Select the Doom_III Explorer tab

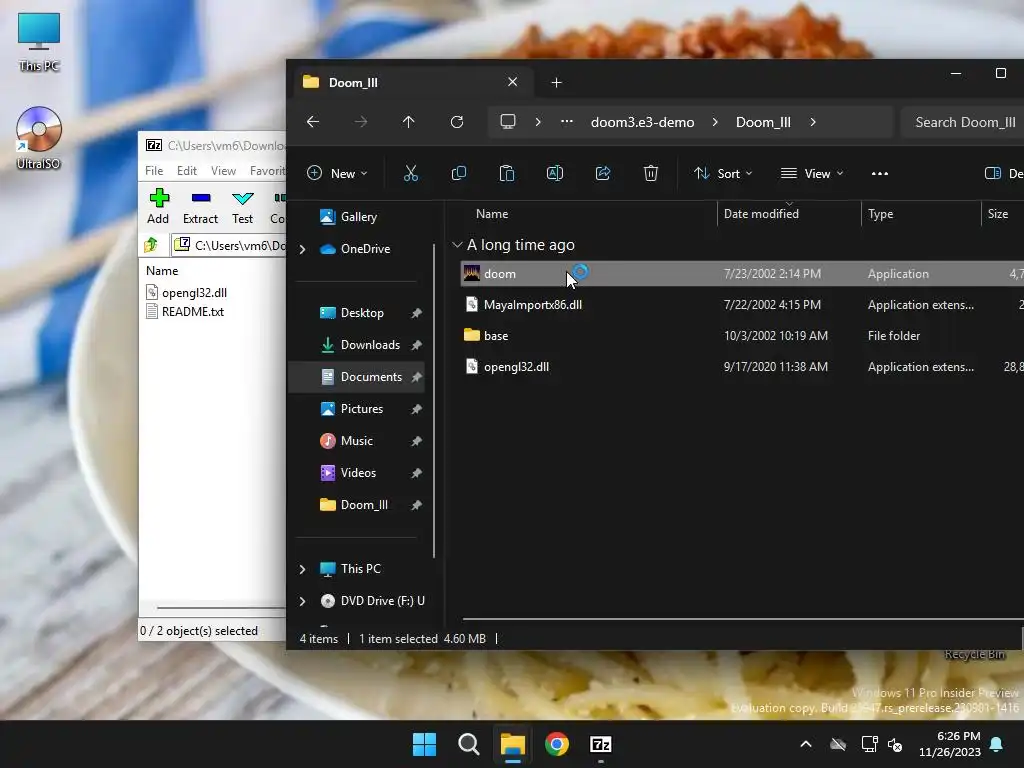coord(411,82)
